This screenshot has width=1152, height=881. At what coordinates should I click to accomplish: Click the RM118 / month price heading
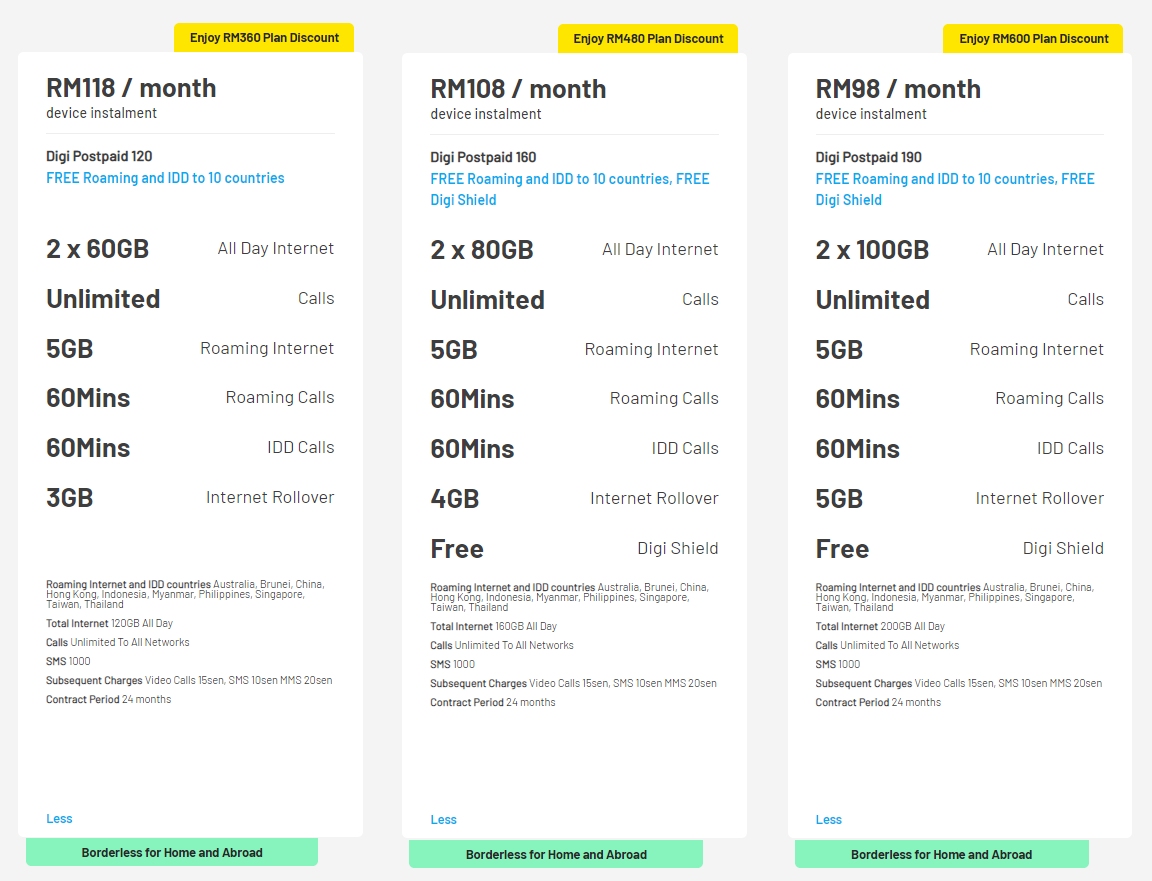[131, 88]
